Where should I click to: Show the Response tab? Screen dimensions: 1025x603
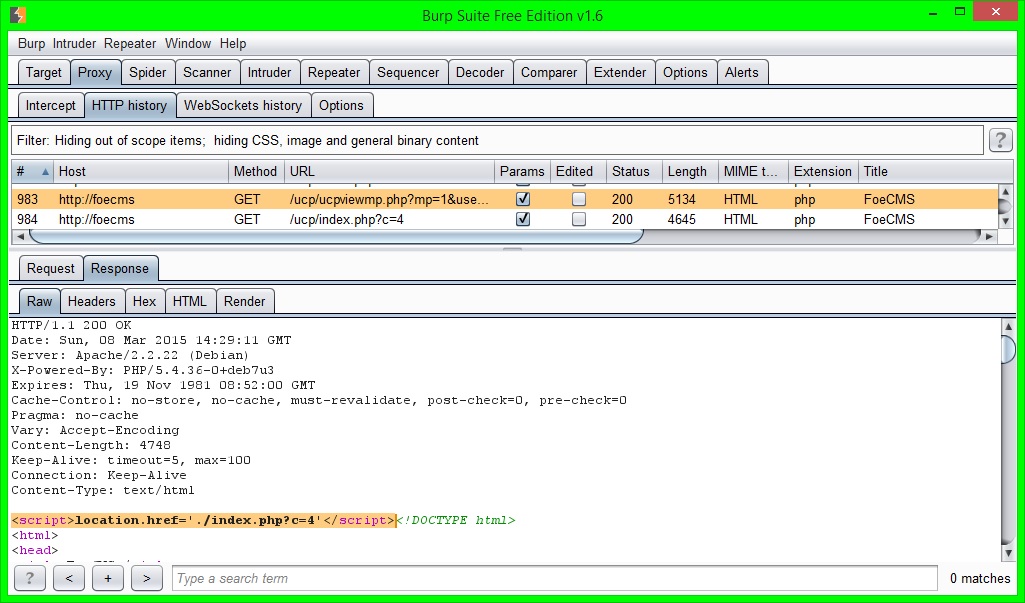point(120,268)
